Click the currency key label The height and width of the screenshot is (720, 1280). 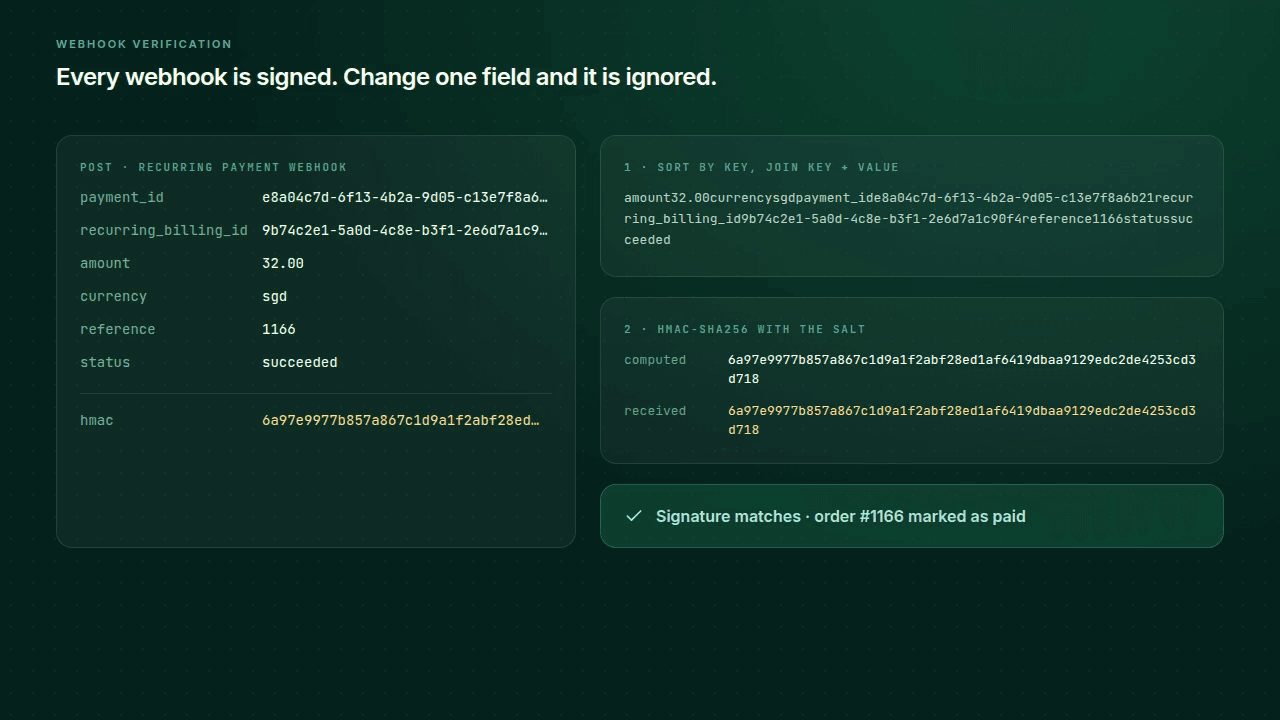pyautogui.click(x=113, y=297)
